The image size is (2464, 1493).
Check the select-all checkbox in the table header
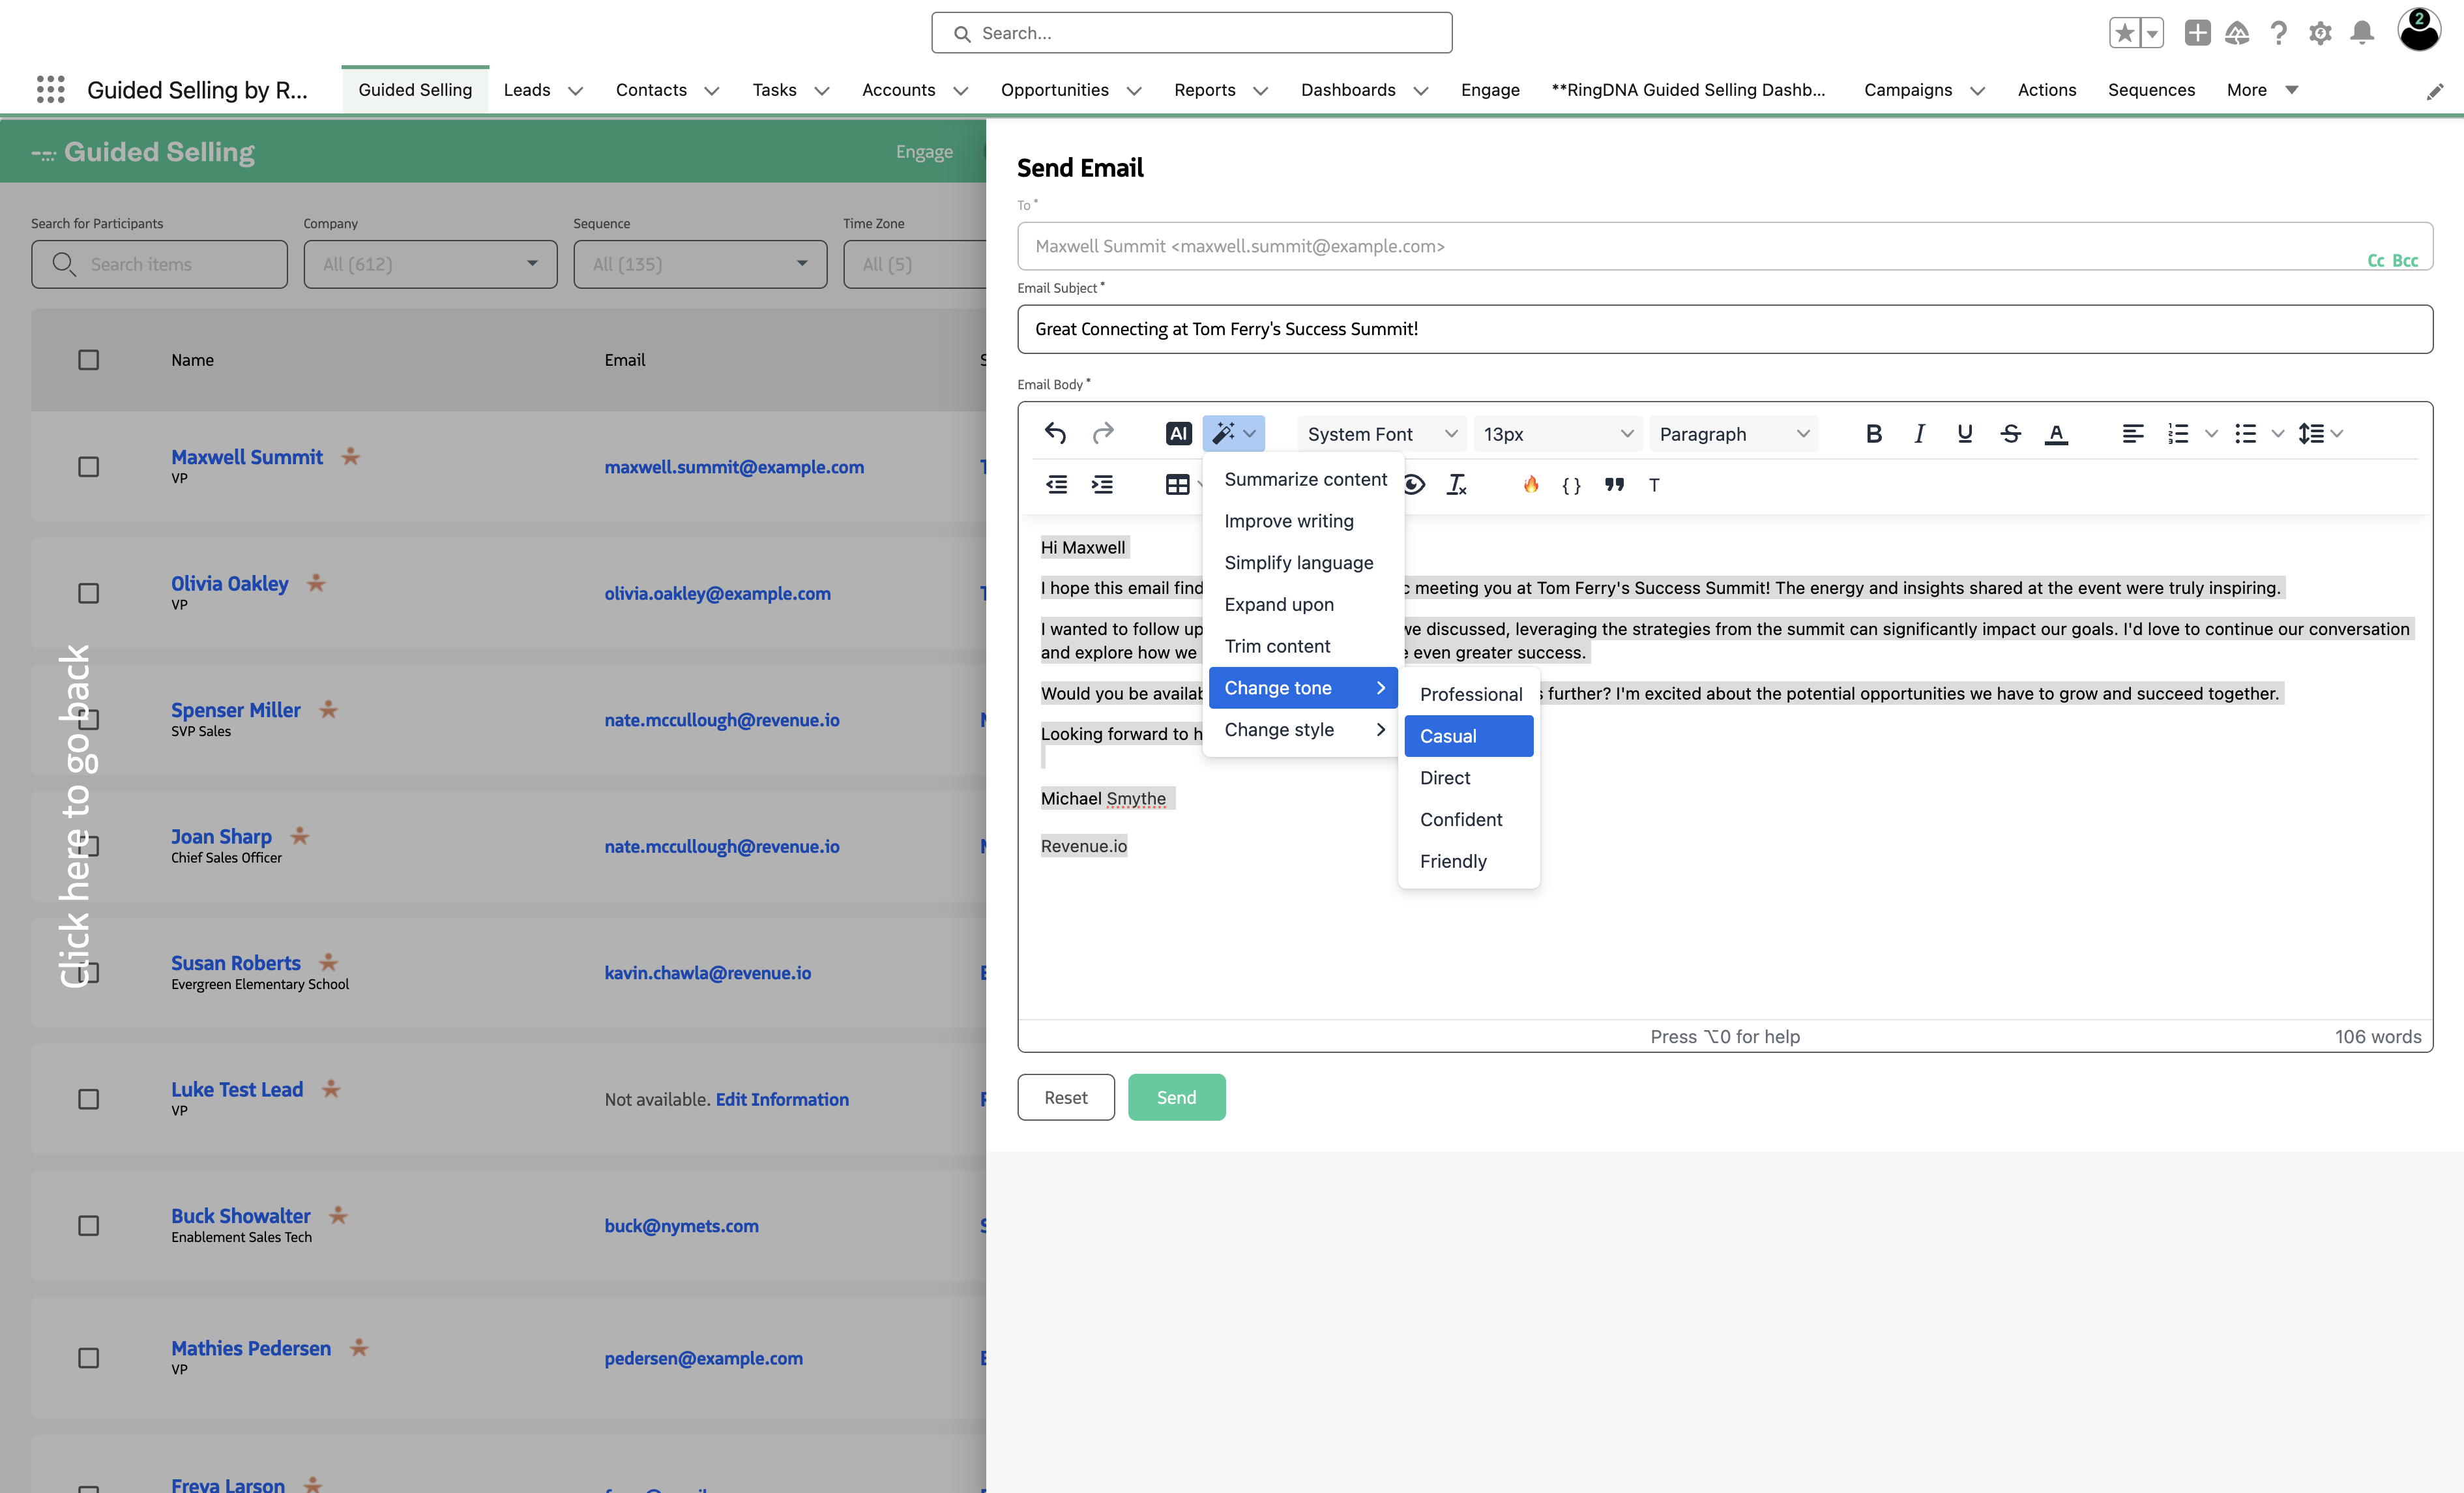(x=88, y=359)
